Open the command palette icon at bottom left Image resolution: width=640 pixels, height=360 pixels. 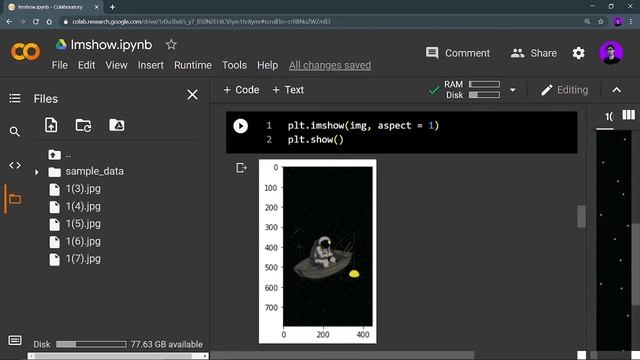tap(15, 340)
